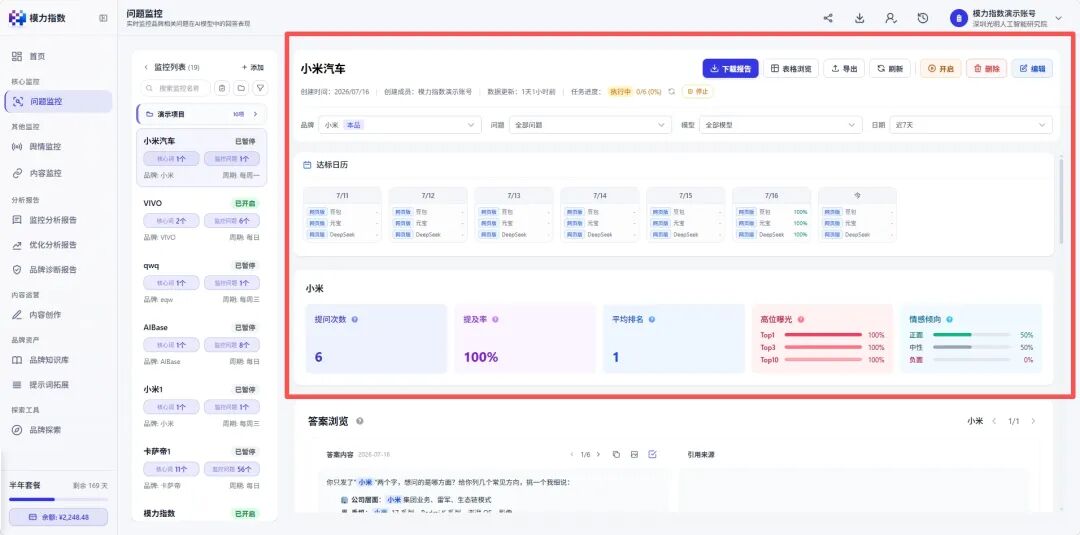Open the history clock icon in the top bar
This screenshot has width=1080, height=535.
point(923,19)
